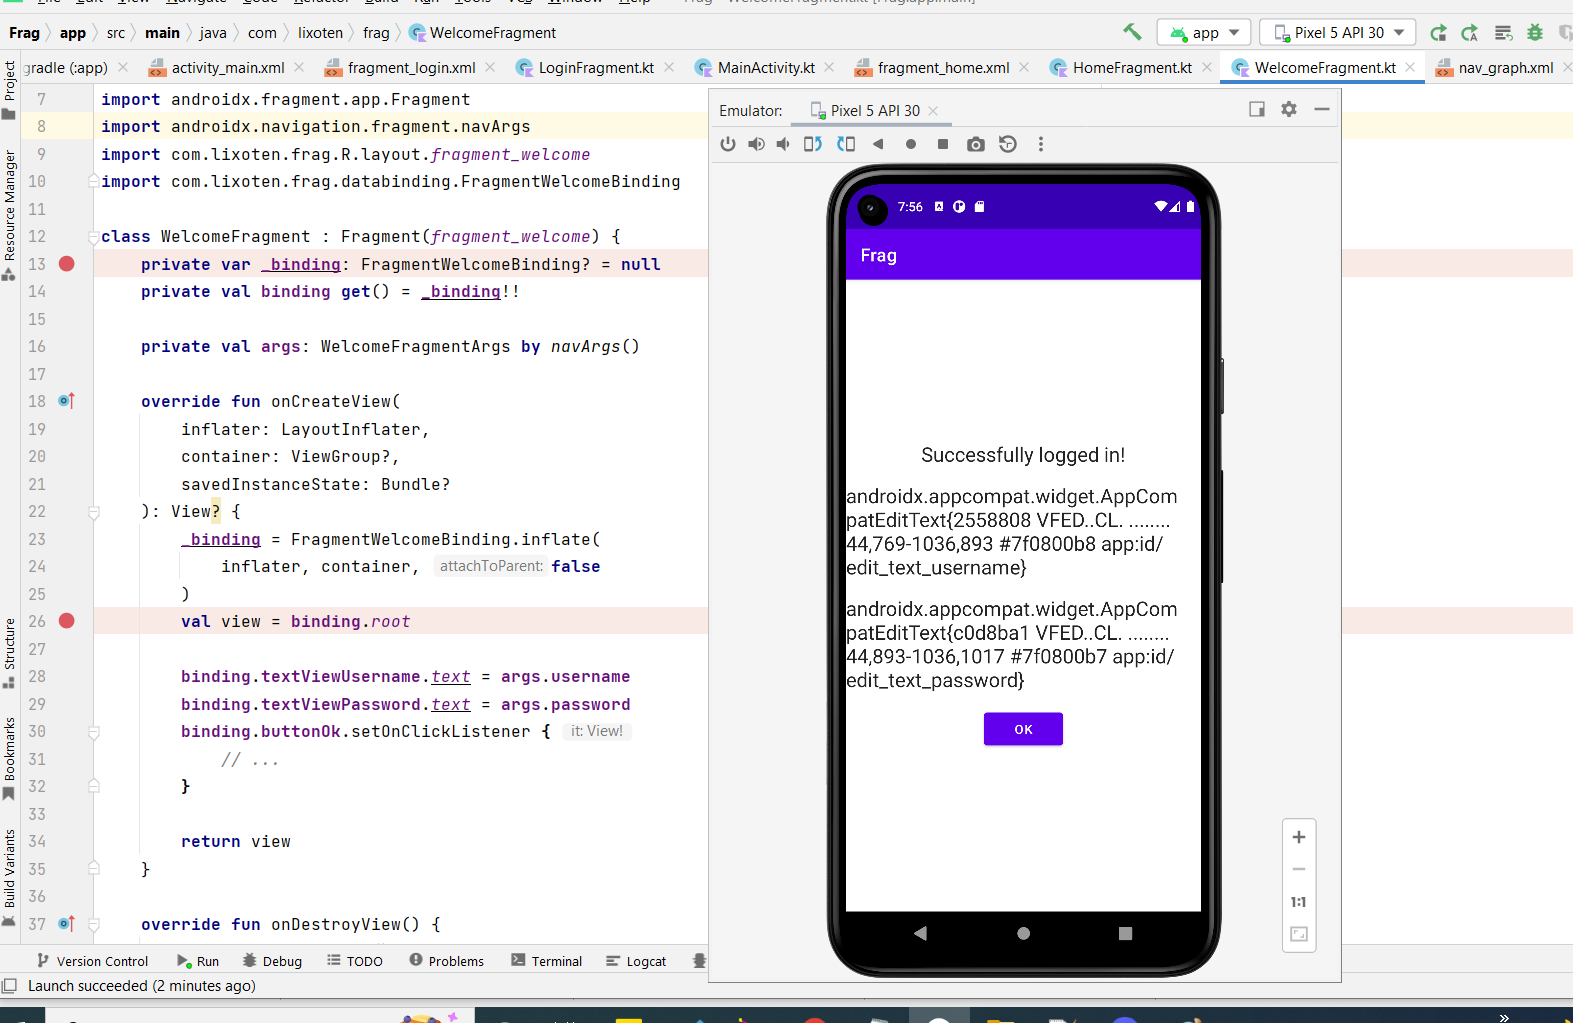Viewport: 1573px width, 1023px height.
Task: Click emulator volume down icon
Action: click(x=783, y=144)
